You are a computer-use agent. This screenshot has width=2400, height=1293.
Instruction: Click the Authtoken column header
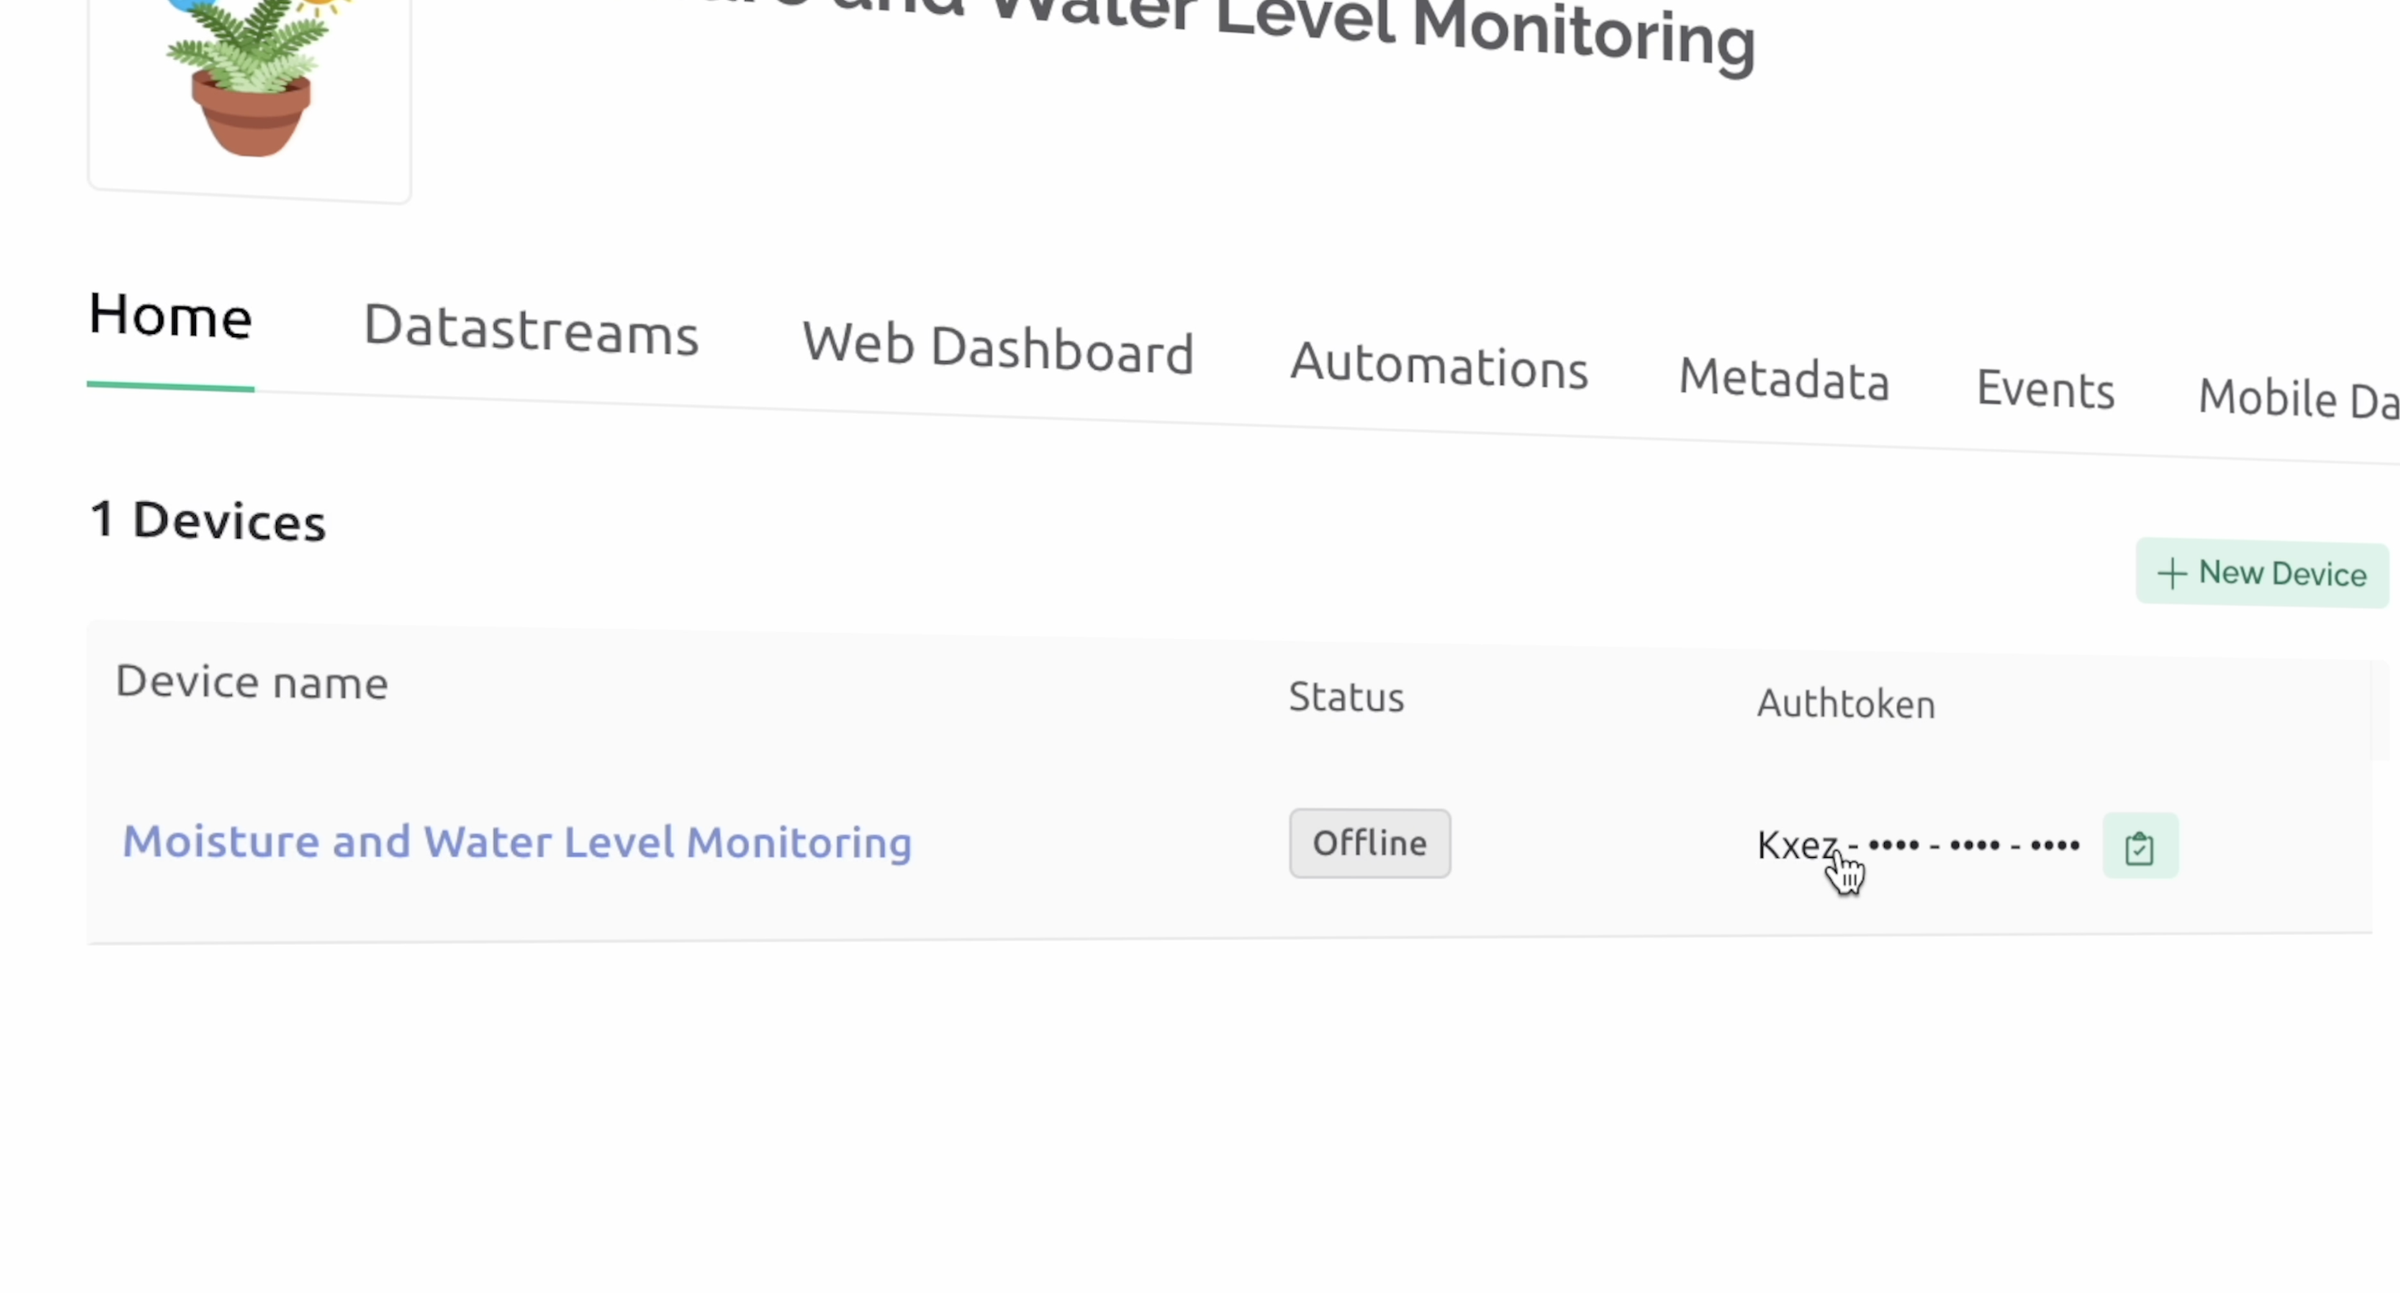1845,703
